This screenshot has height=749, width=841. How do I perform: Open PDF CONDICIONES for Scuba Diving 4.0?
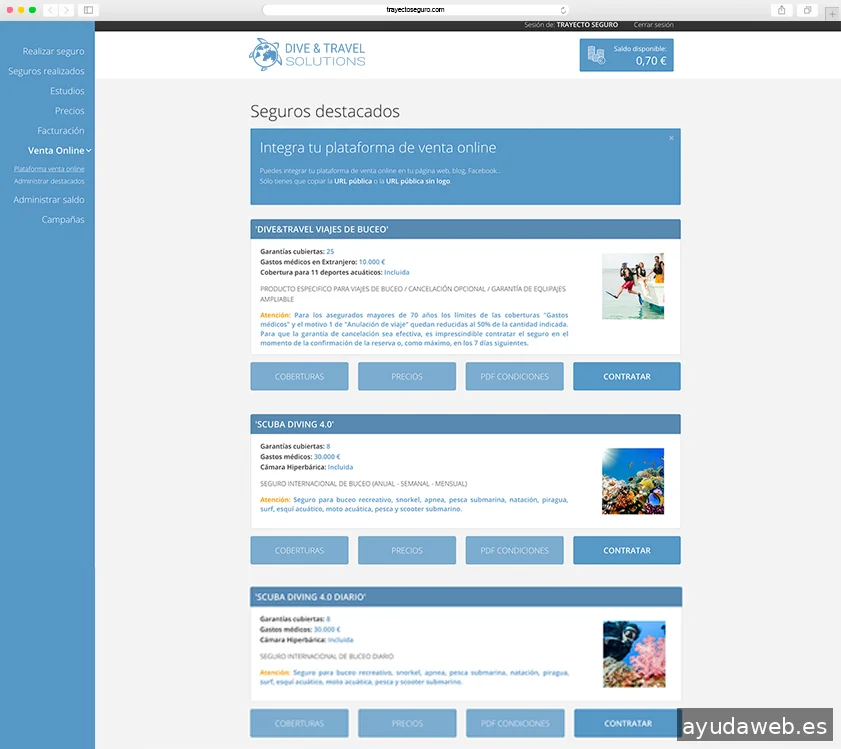tap(514, 551)
